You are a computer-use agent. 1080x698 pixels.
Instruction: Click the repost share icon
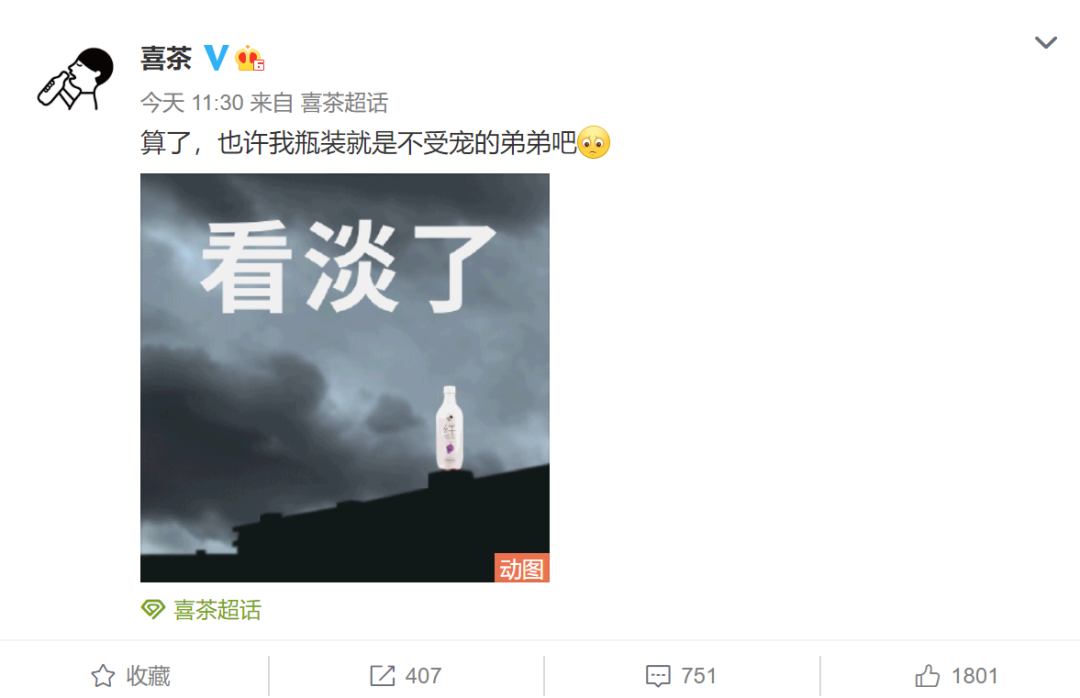click(x=382, y=676)
